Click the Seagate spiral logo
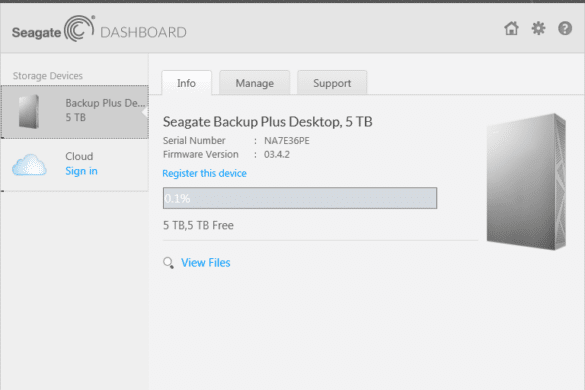Screen dimensions: 585x390 coord(79,29)
